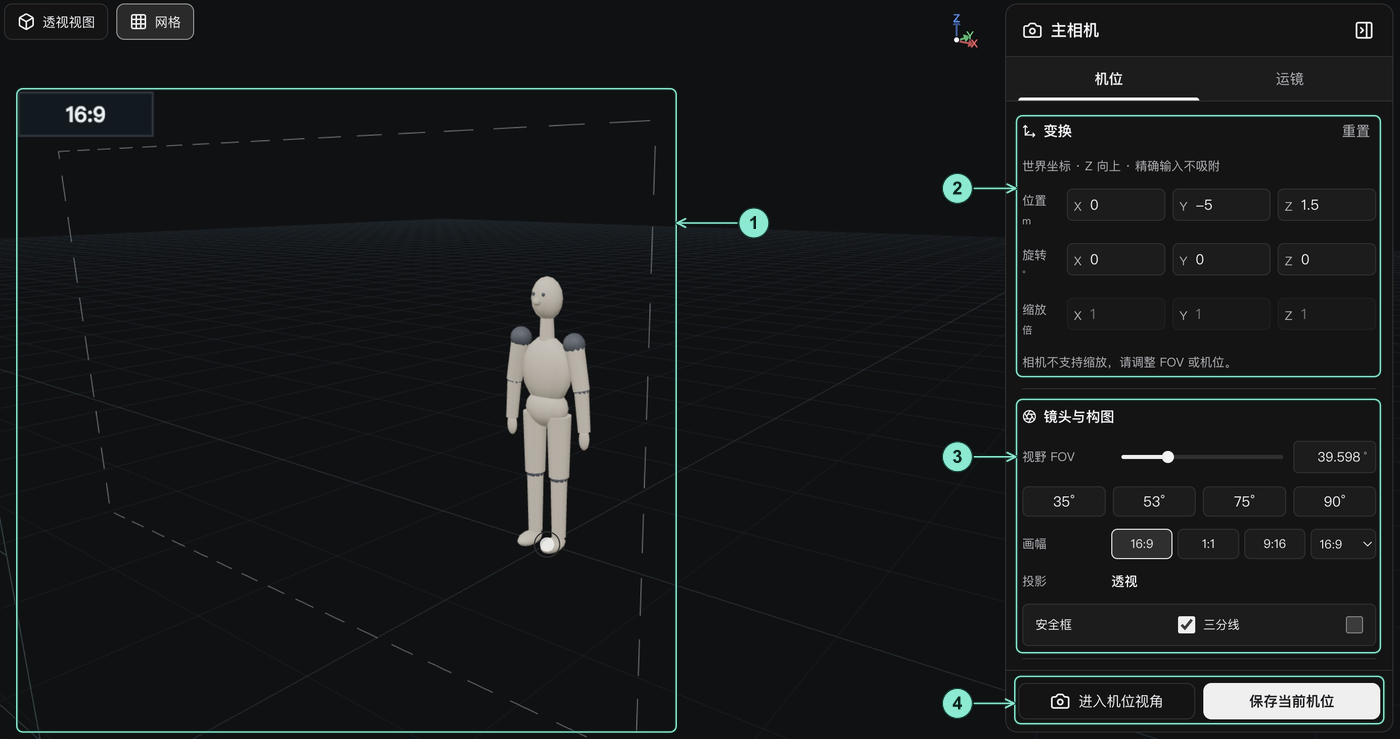1400x739 pixels.
Task: Focus the rotation X input field
Action: click(x=1116, y=259)
